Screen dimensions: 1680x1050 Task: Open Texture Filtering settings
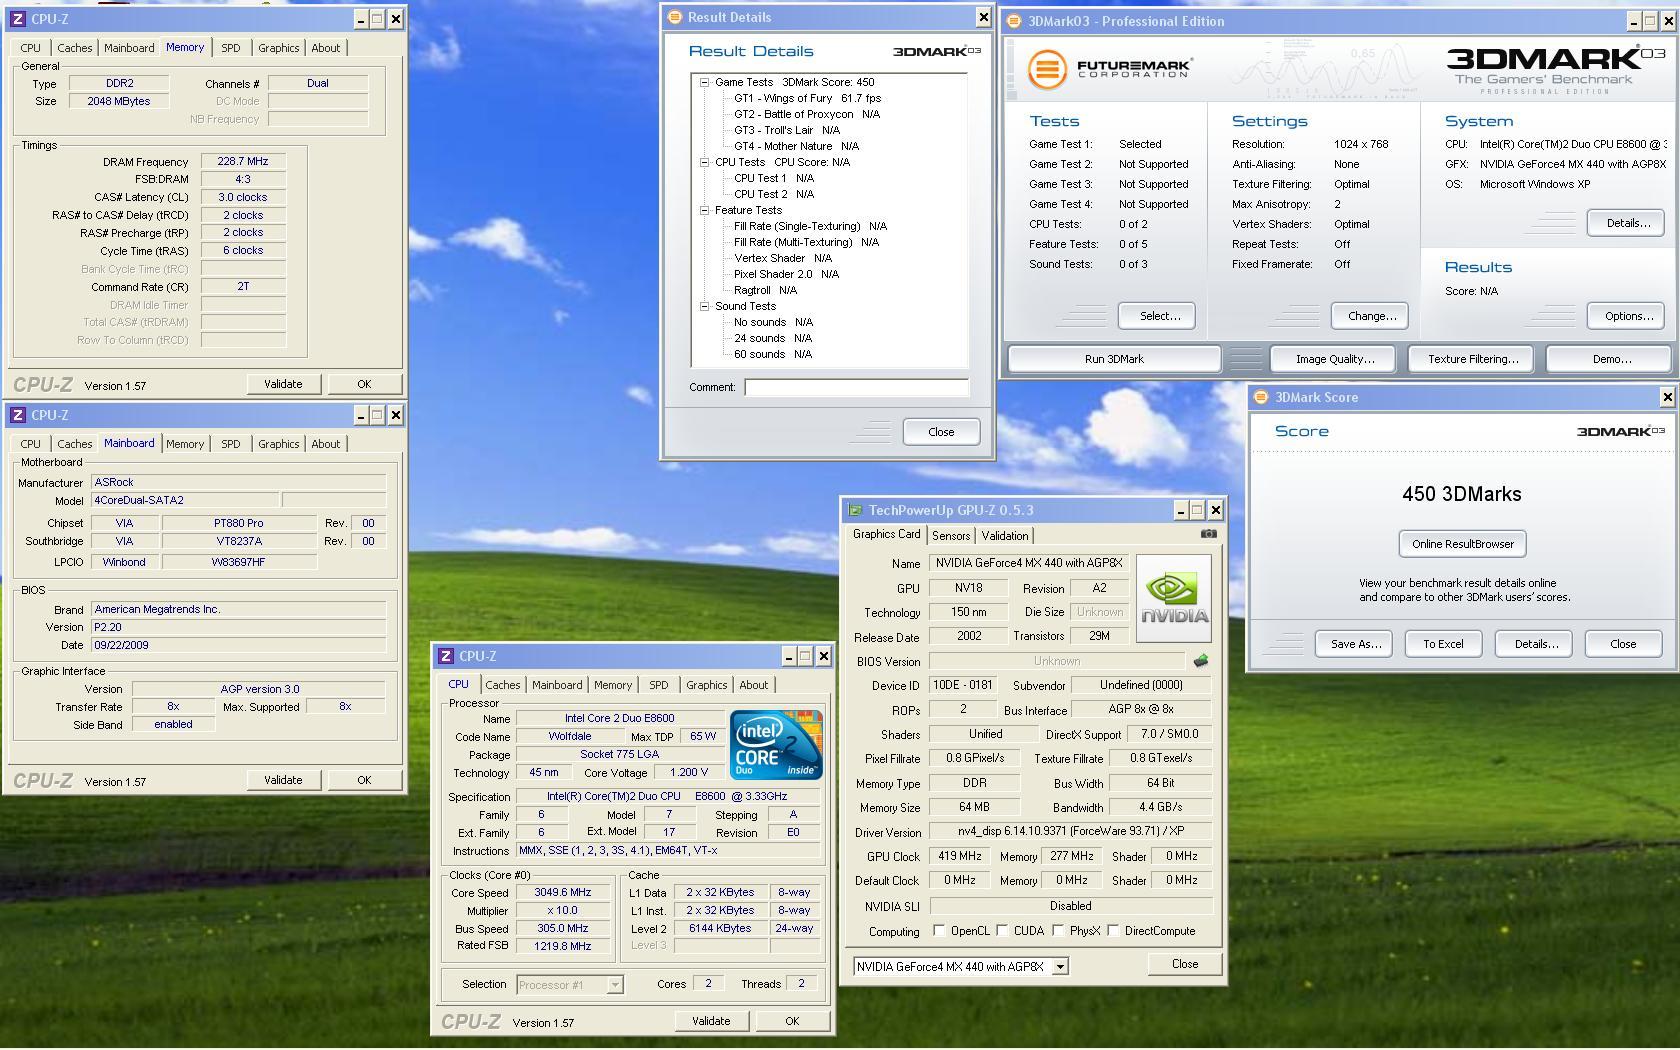tap(1473, 359)
